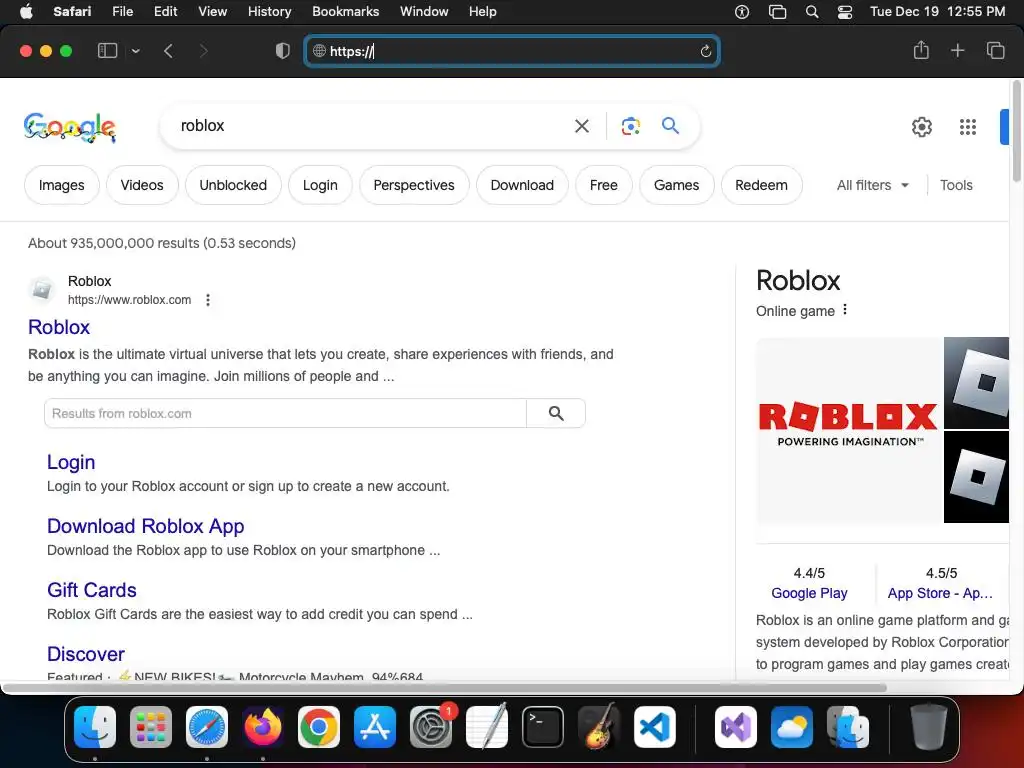Open Terminal from the Dock
This screenshot has height=768, width=1024.
(543, 726)
